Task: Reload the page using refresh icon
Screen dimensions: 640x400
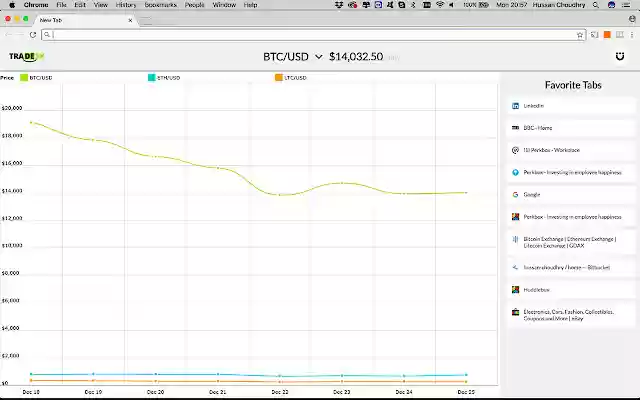Action: click(33, 35)
